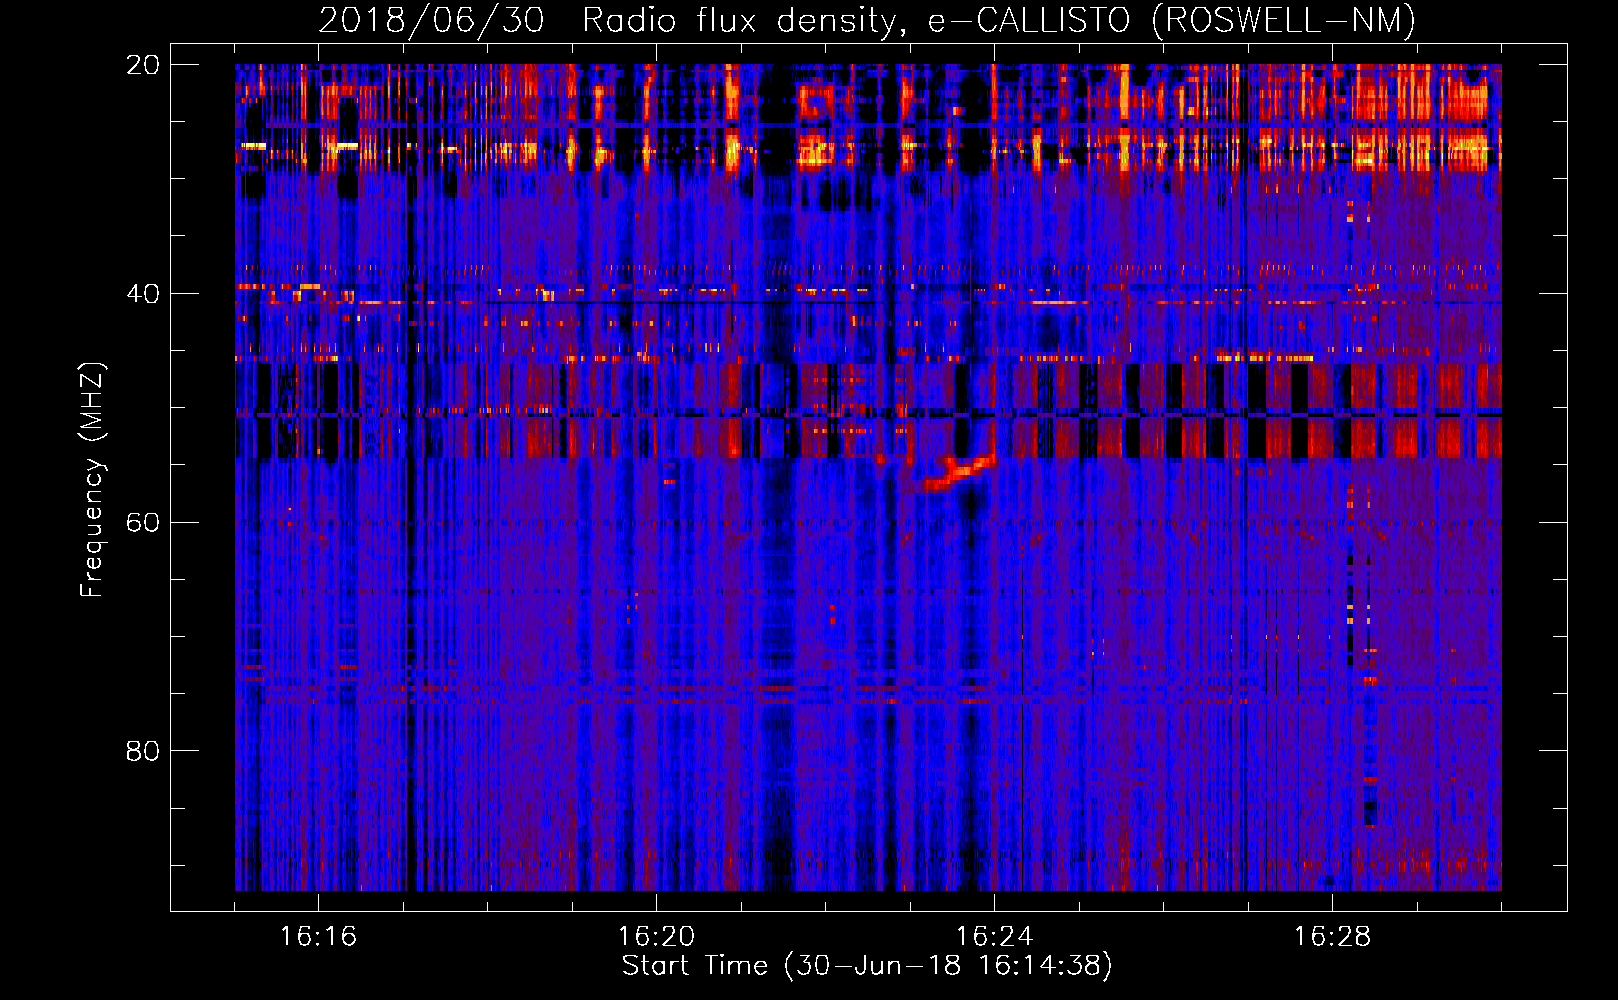Click the "16:16" time tick label
The width and height of the screenshot is (1618, 1000).
click(318, 937)
